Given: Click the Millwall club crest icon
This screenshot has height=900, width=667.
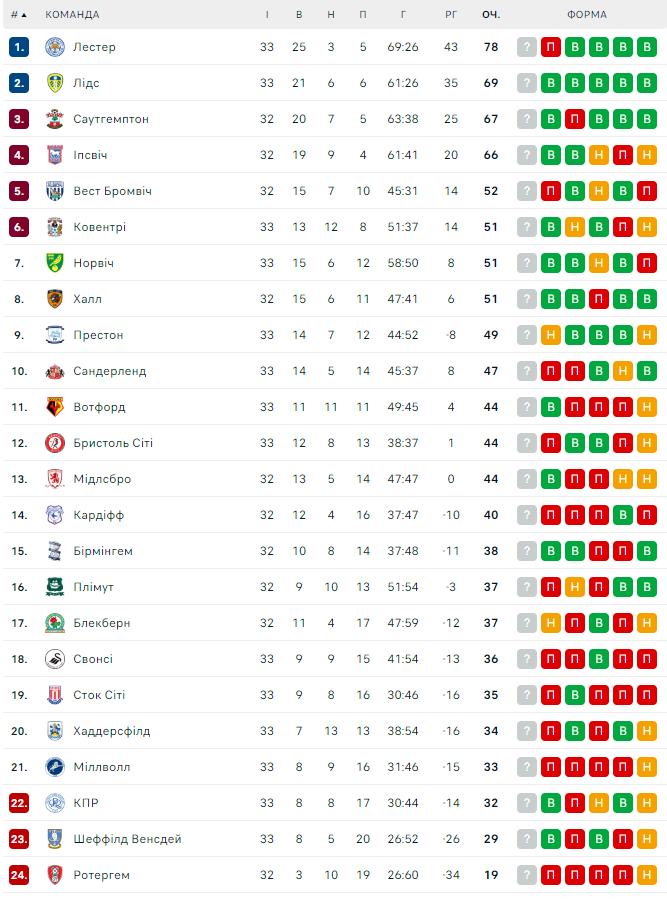Looking at the screenshot, I should pyautogui.click(x=55, y=767).
